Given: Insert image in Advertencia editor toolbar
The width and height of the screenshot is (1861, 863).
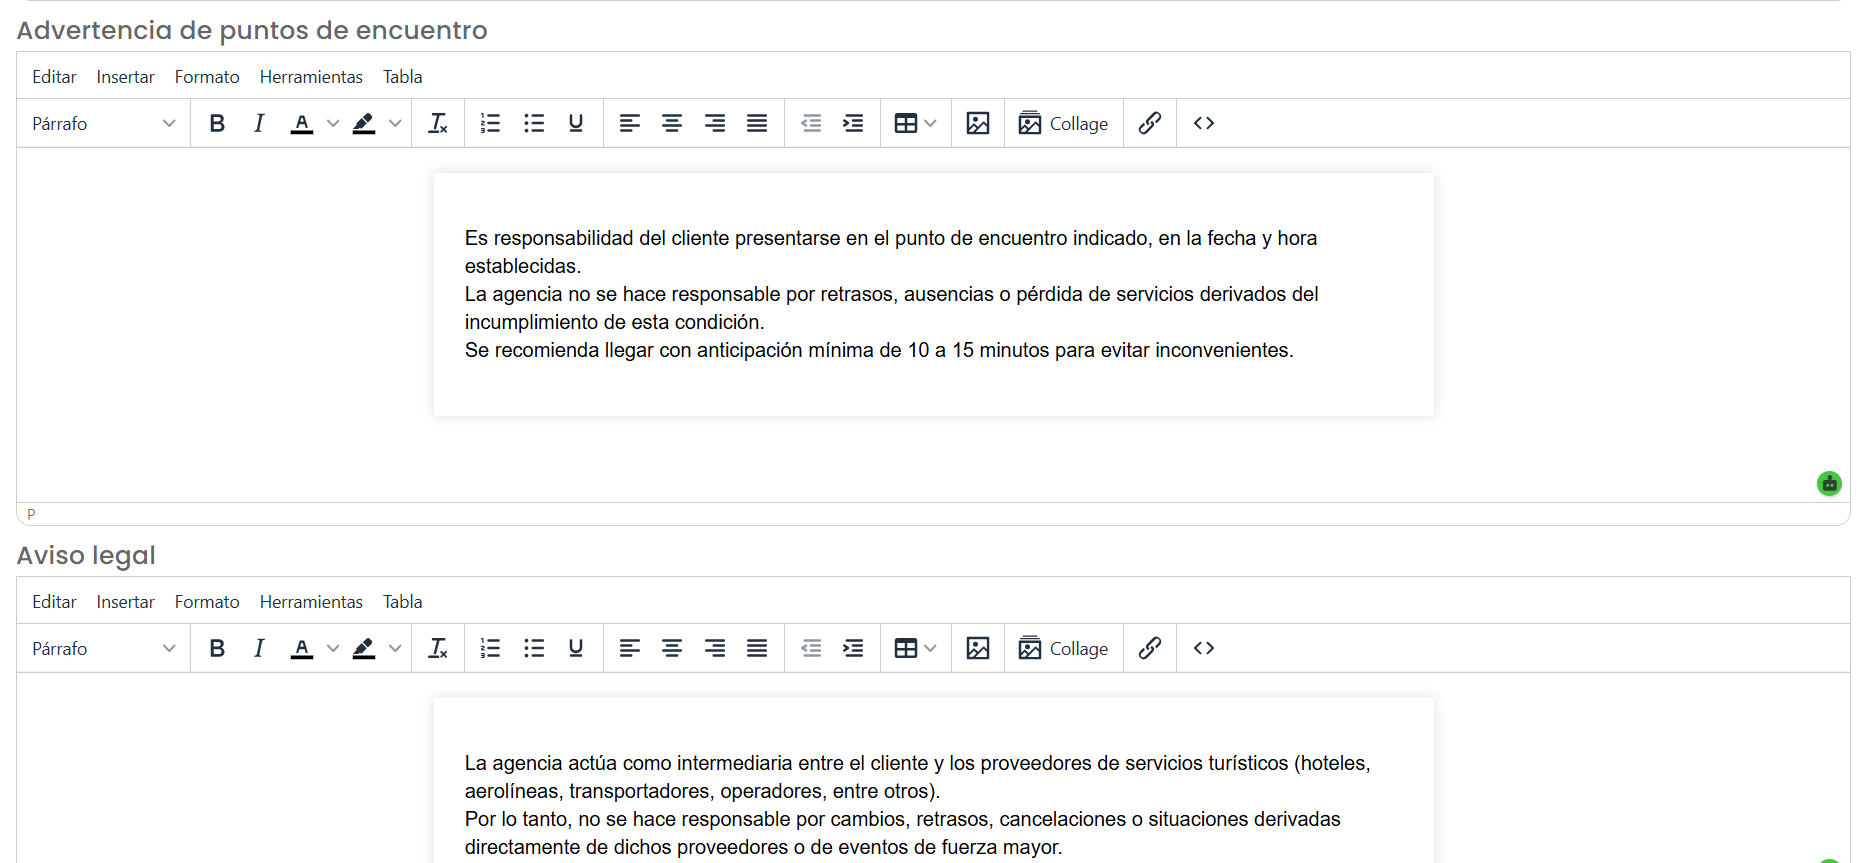Looking at the screenshot, I should click(x=978, y=123).
